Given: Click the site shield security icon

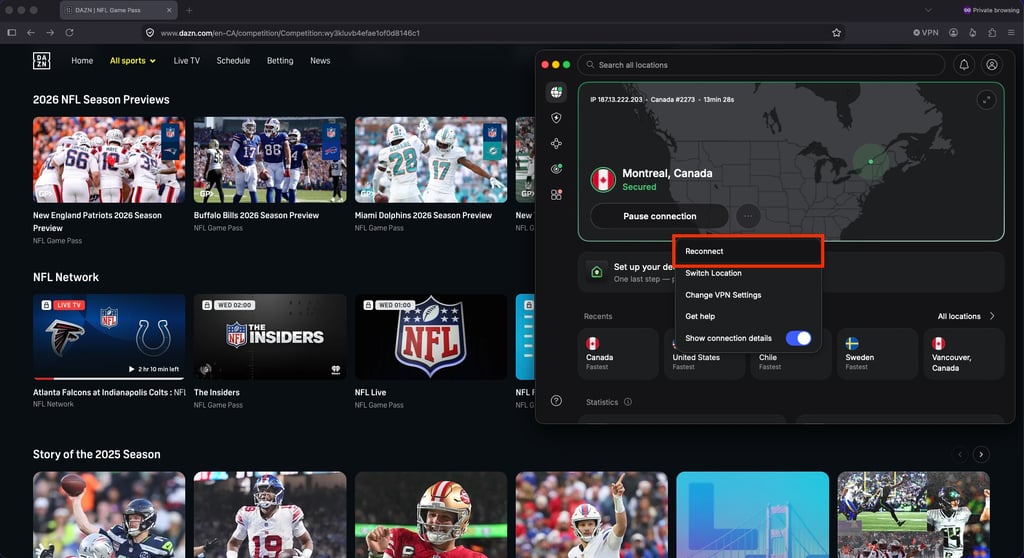Looking at the screenshot, I should 150,33.
